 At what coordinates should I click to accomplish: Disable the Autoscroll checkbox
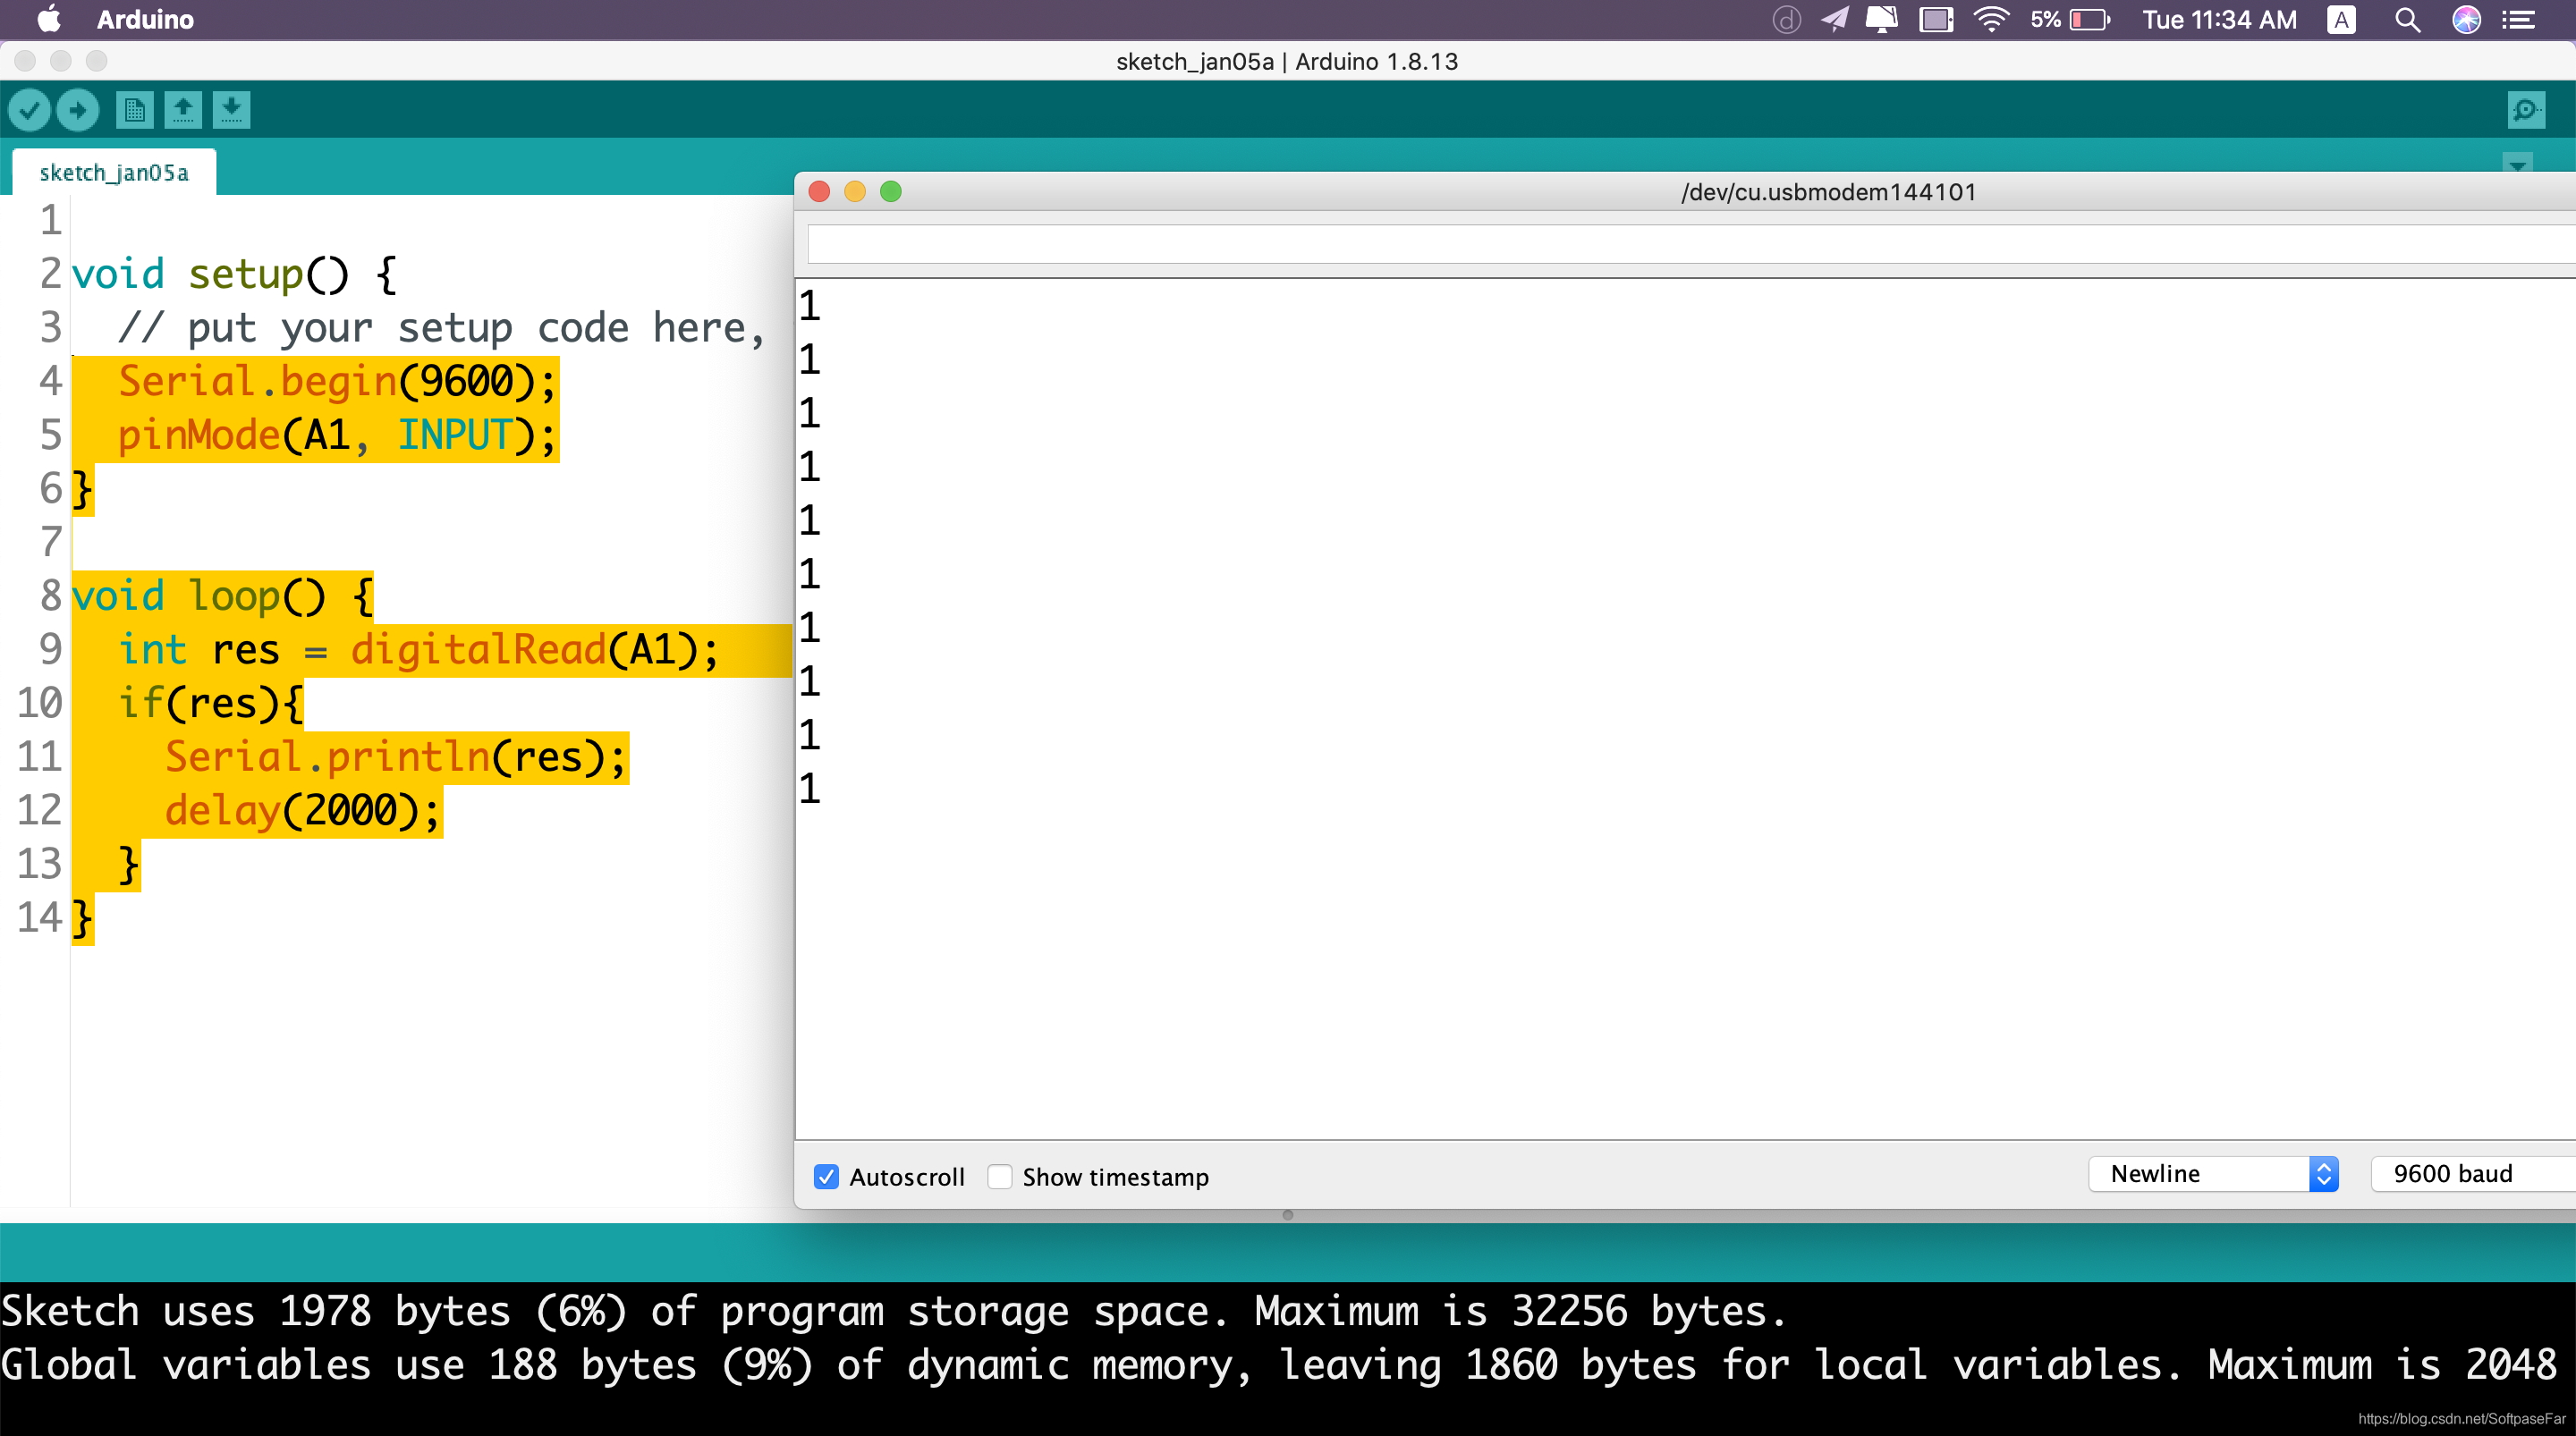tap(826, 1177)
